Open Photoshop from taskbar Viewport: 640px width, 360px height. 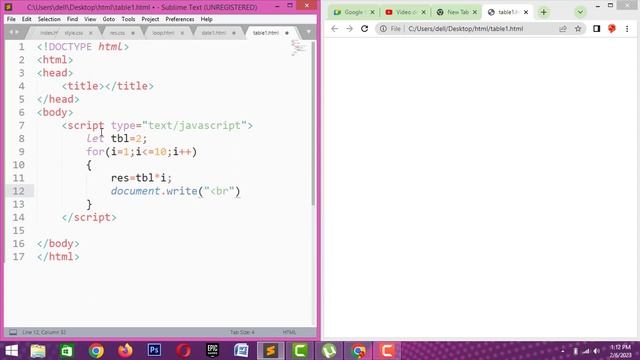point(154,351)
